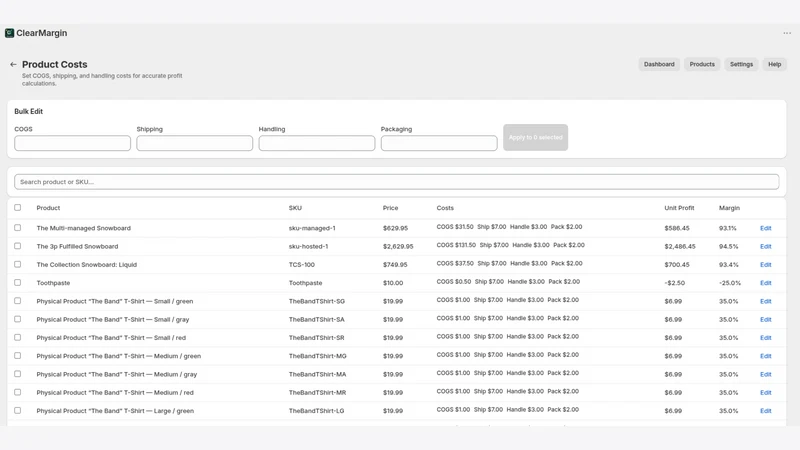Open the Dashboard tab
The height and width of the screenshot is (450, 800).
[x=659, y=64]
